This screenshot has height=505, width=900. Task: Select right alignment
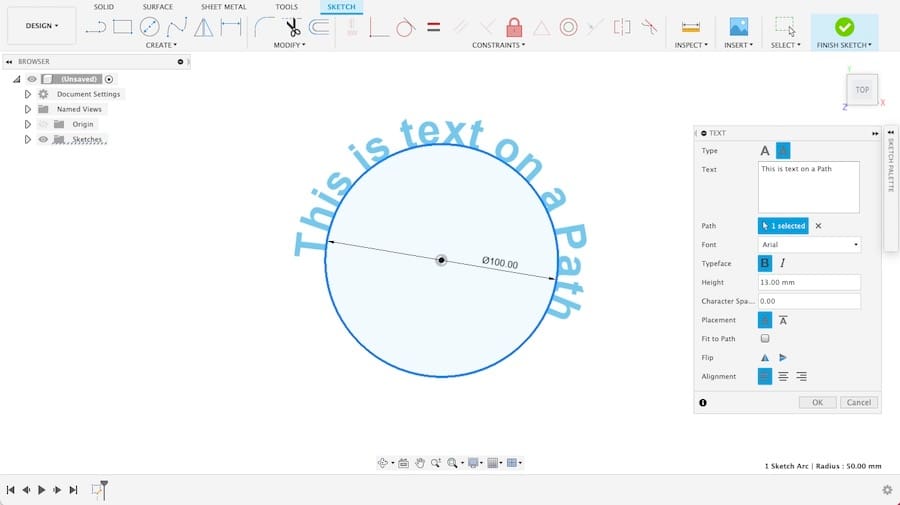click(801, 376)
